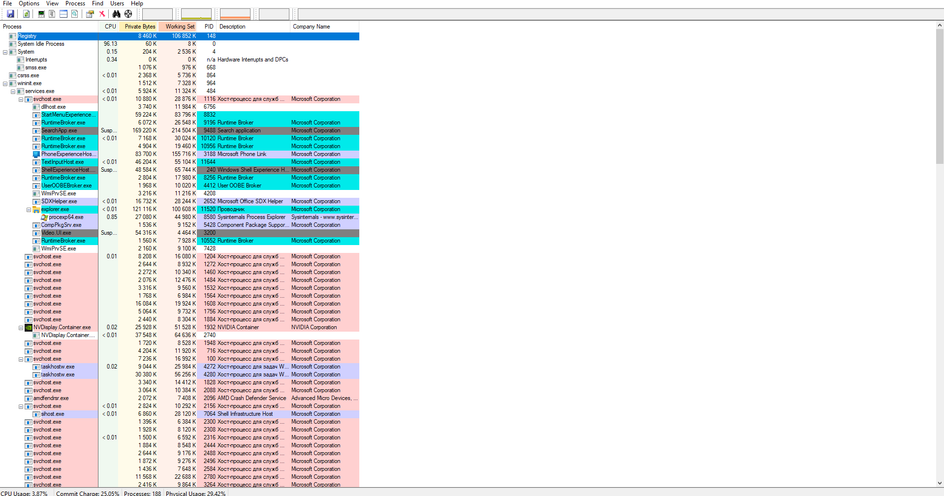Toggle the Show Lower Pane toolbar icon

tap(63, 14)
